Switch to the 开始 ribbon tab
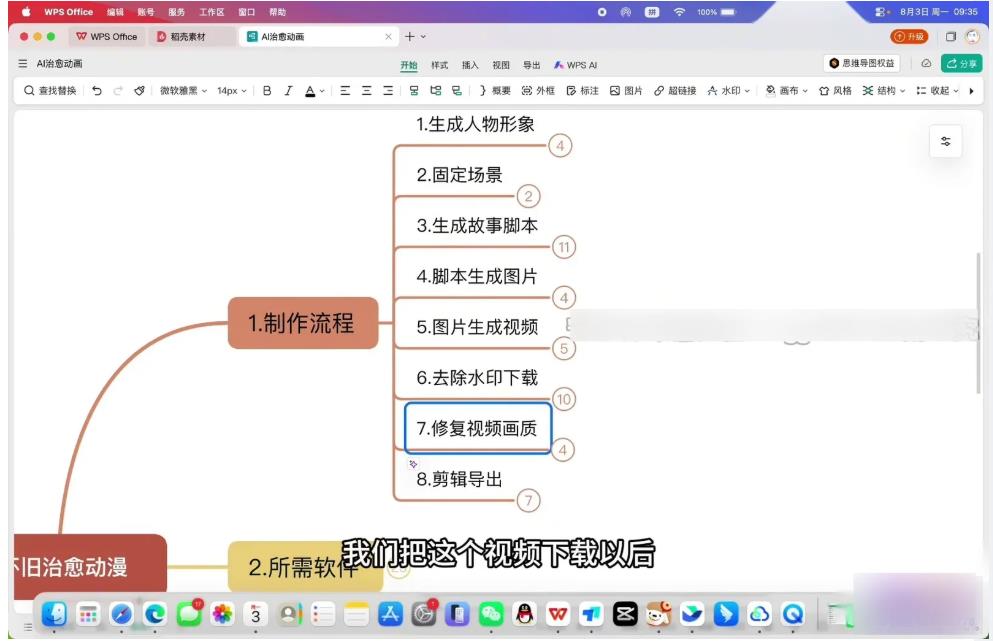This screenshot has height=641, width=993. (x=408, y=65)
